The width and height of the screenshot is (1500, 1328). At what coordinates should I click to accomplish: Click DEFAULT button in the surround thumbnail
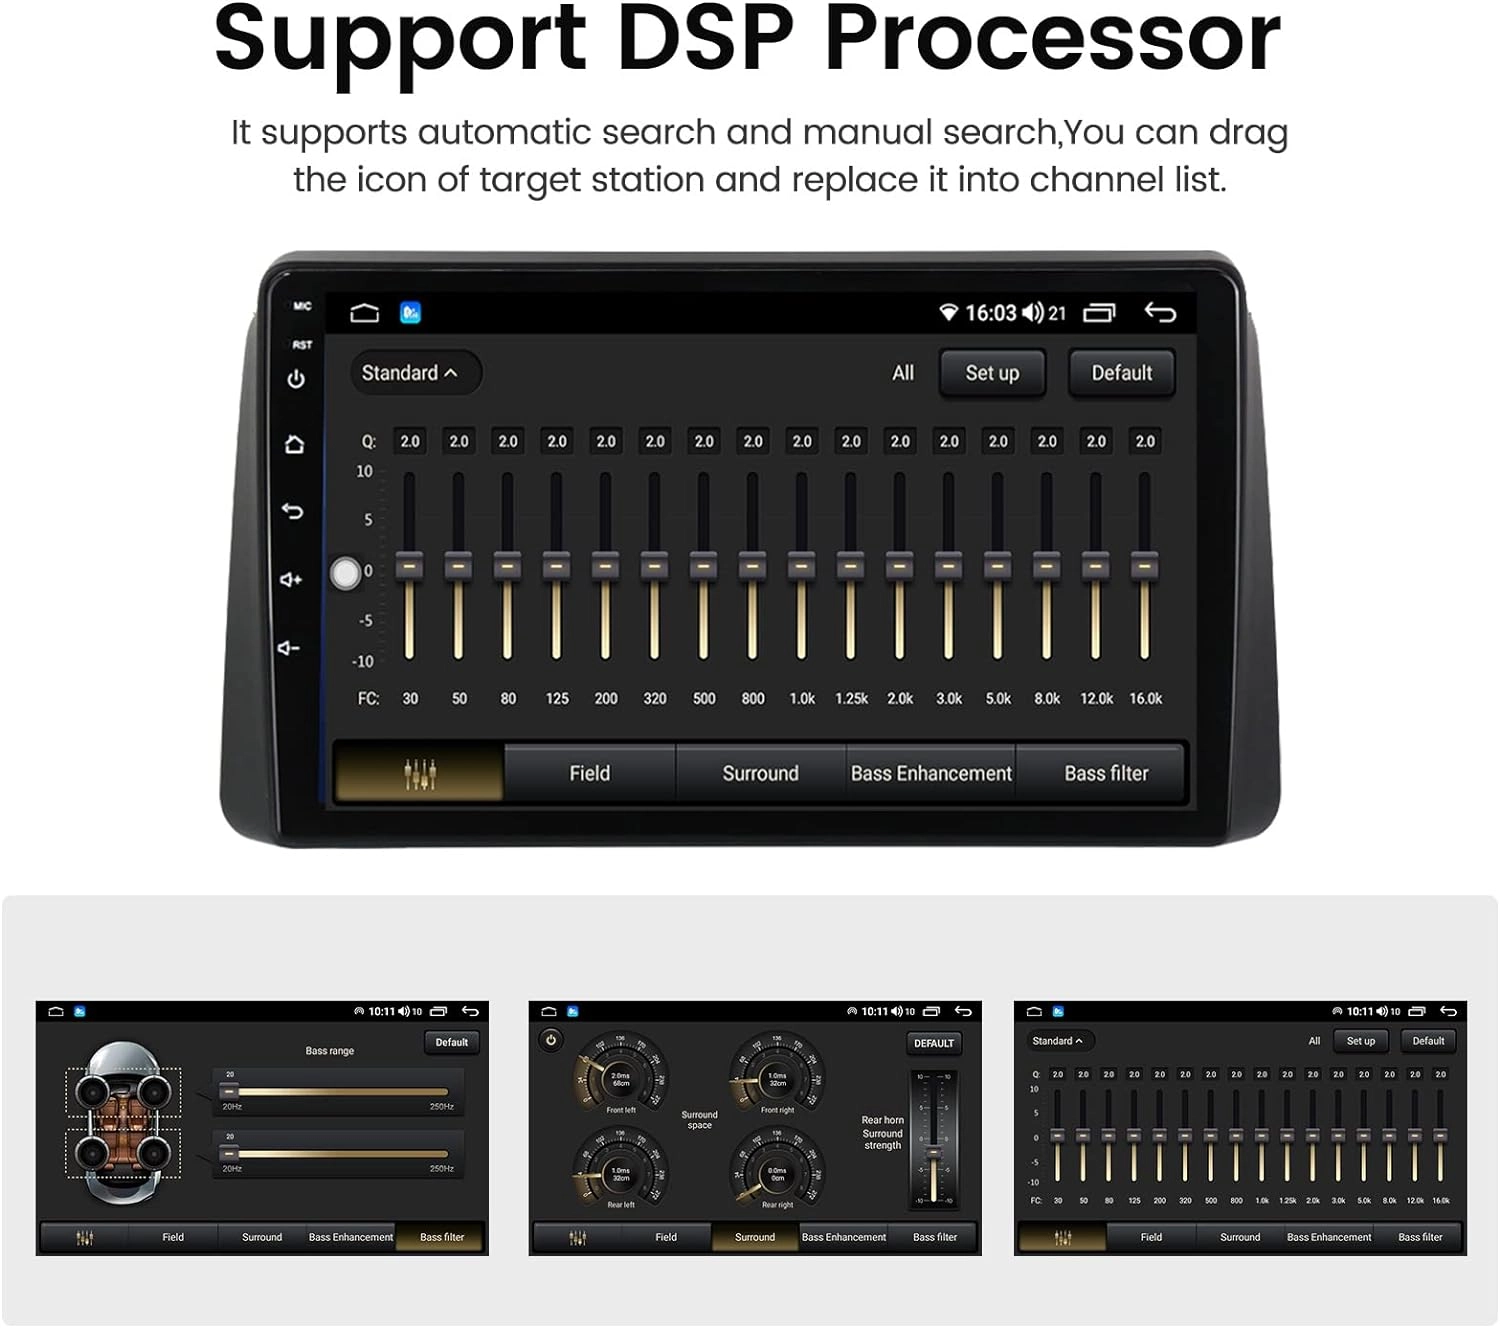934,1043
